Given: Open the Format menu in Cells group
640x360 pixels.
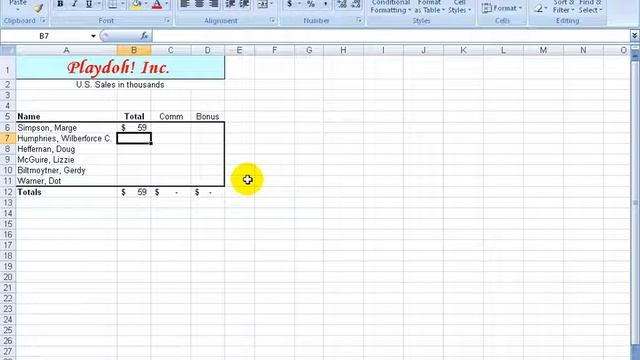Looking at the screenshot, I should 501,8.
